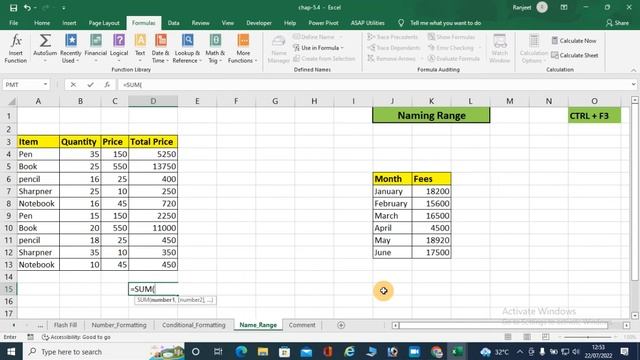Click horizontal scrollbar right arrow
The image size is (640, 360).
pyautogui.click(x=627, y=325)
